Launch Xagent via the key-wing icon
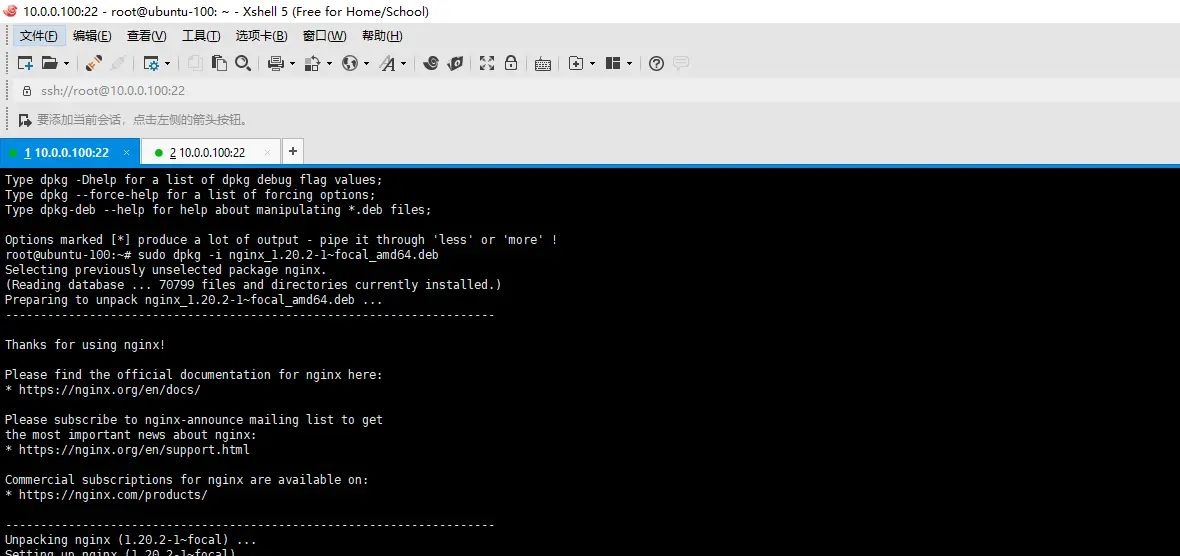 coord(455,63)
